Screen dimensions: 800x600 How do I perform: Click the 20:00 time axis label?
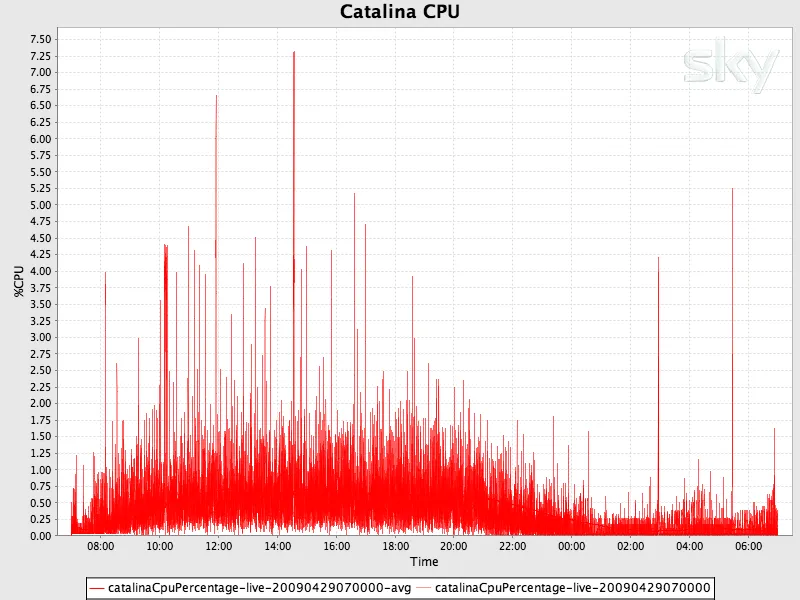[454, 546]
